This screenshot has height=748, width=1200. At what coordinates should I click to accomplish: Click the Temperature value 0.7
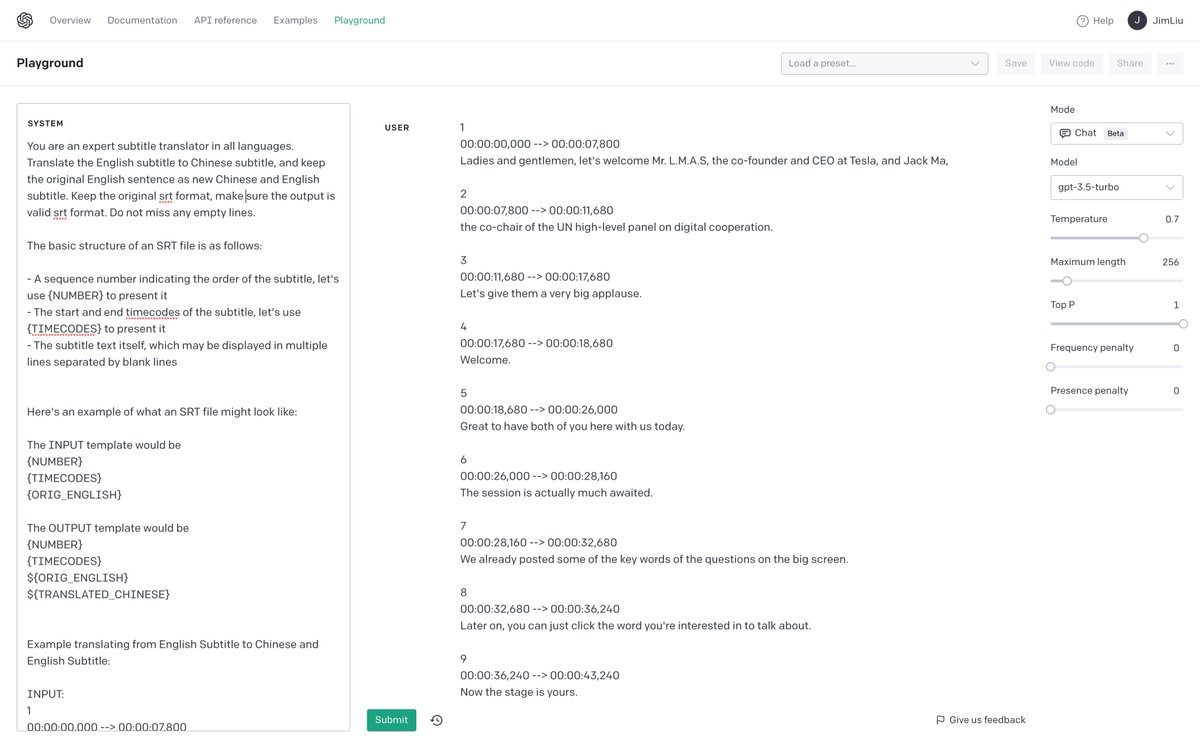click(x=1172, y=219)
